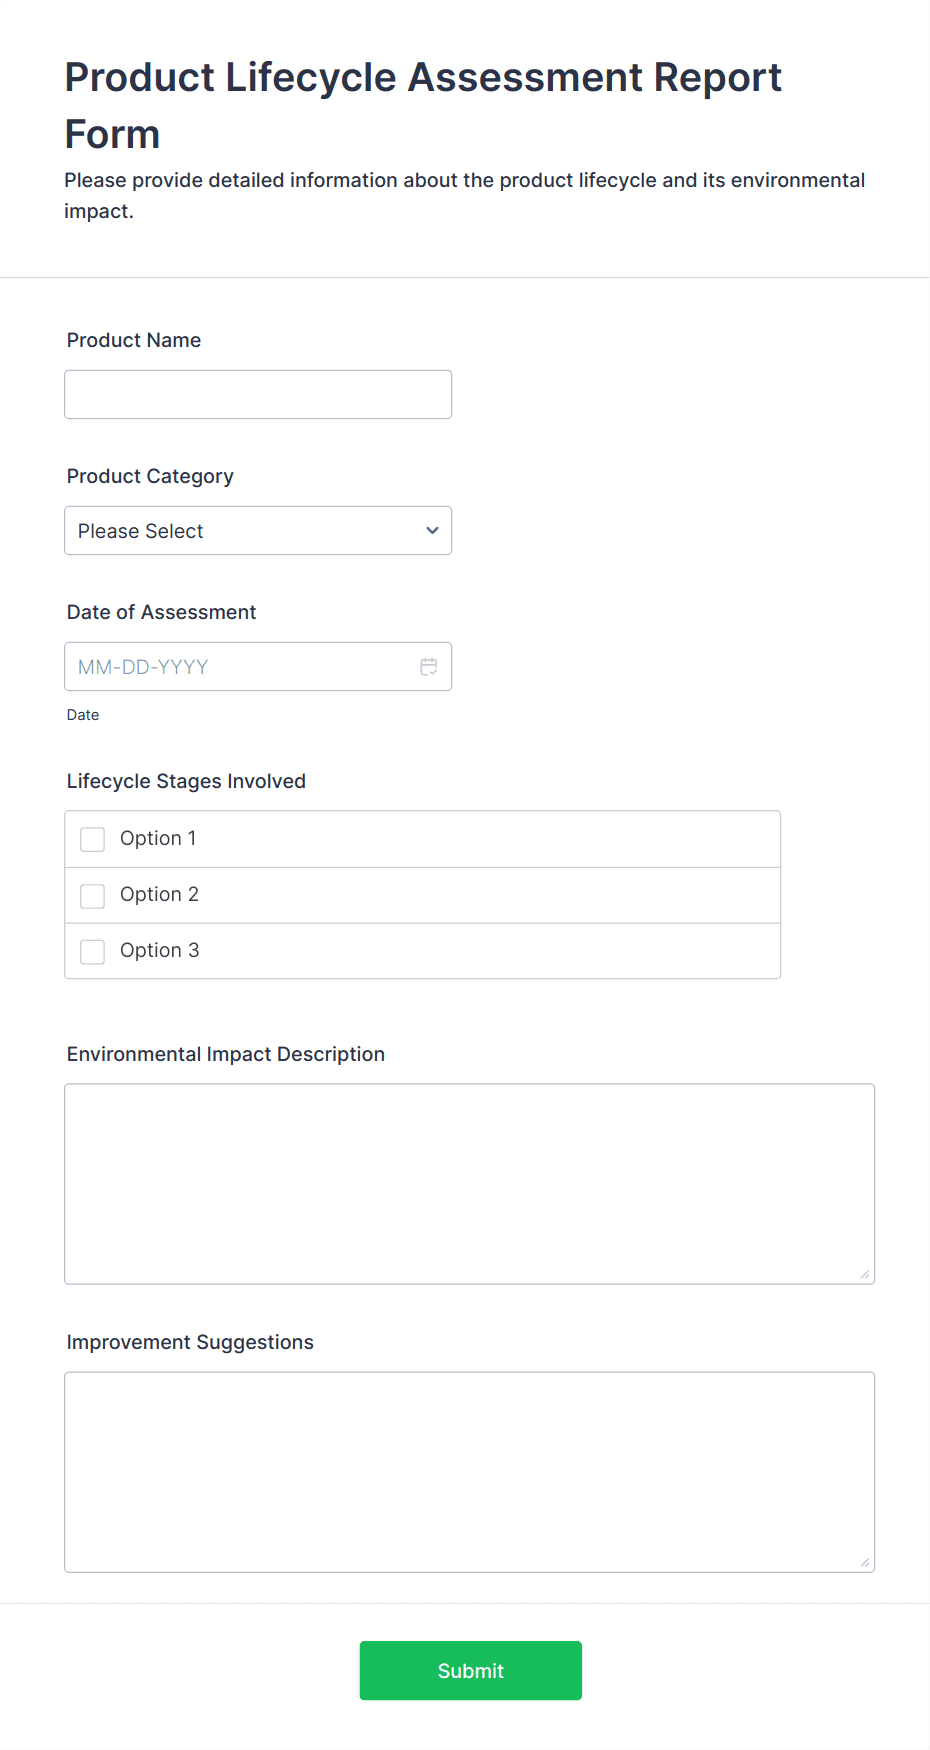Click the Option 1 row label
930x1750 pixels.
(157, 839)
